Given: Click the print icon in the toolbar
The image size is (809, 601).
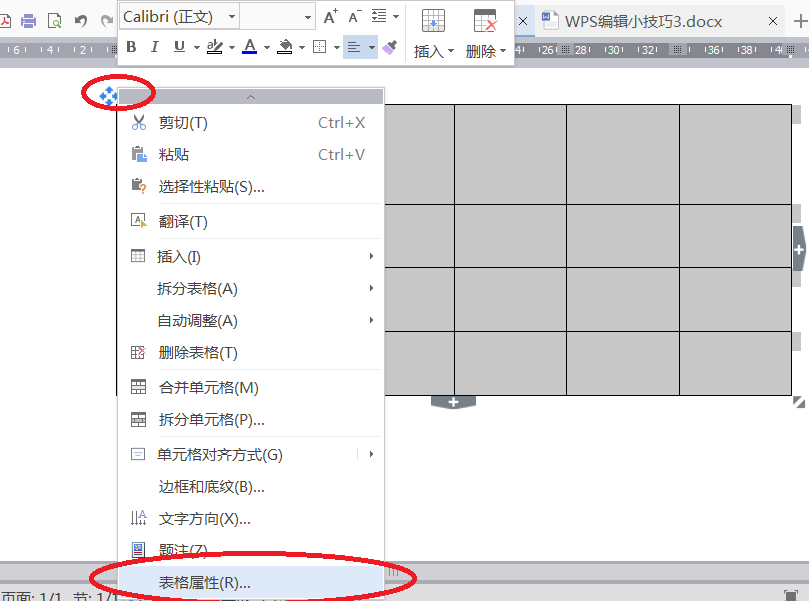Looking at the screenshot, I should tap(28, 21).
